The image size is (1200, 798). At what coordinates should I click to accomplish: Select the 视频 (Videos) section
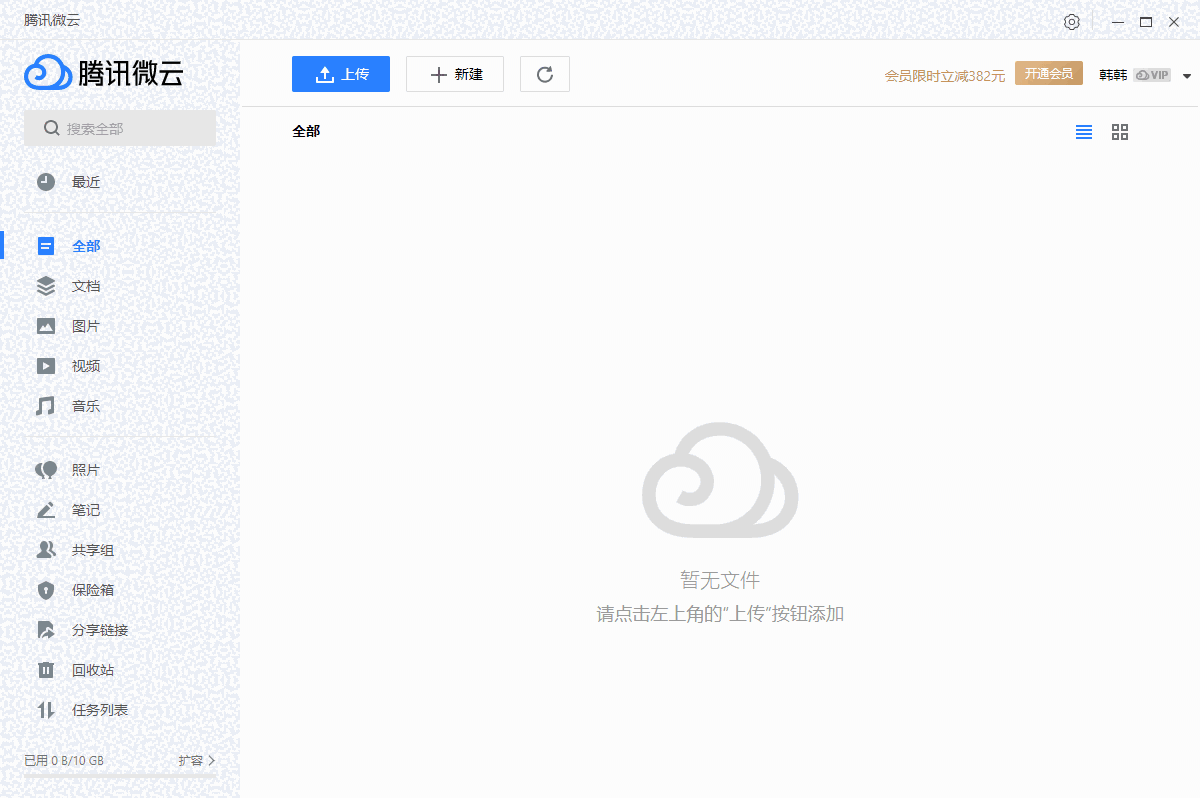pyautogui.click(x=86, y=365)
